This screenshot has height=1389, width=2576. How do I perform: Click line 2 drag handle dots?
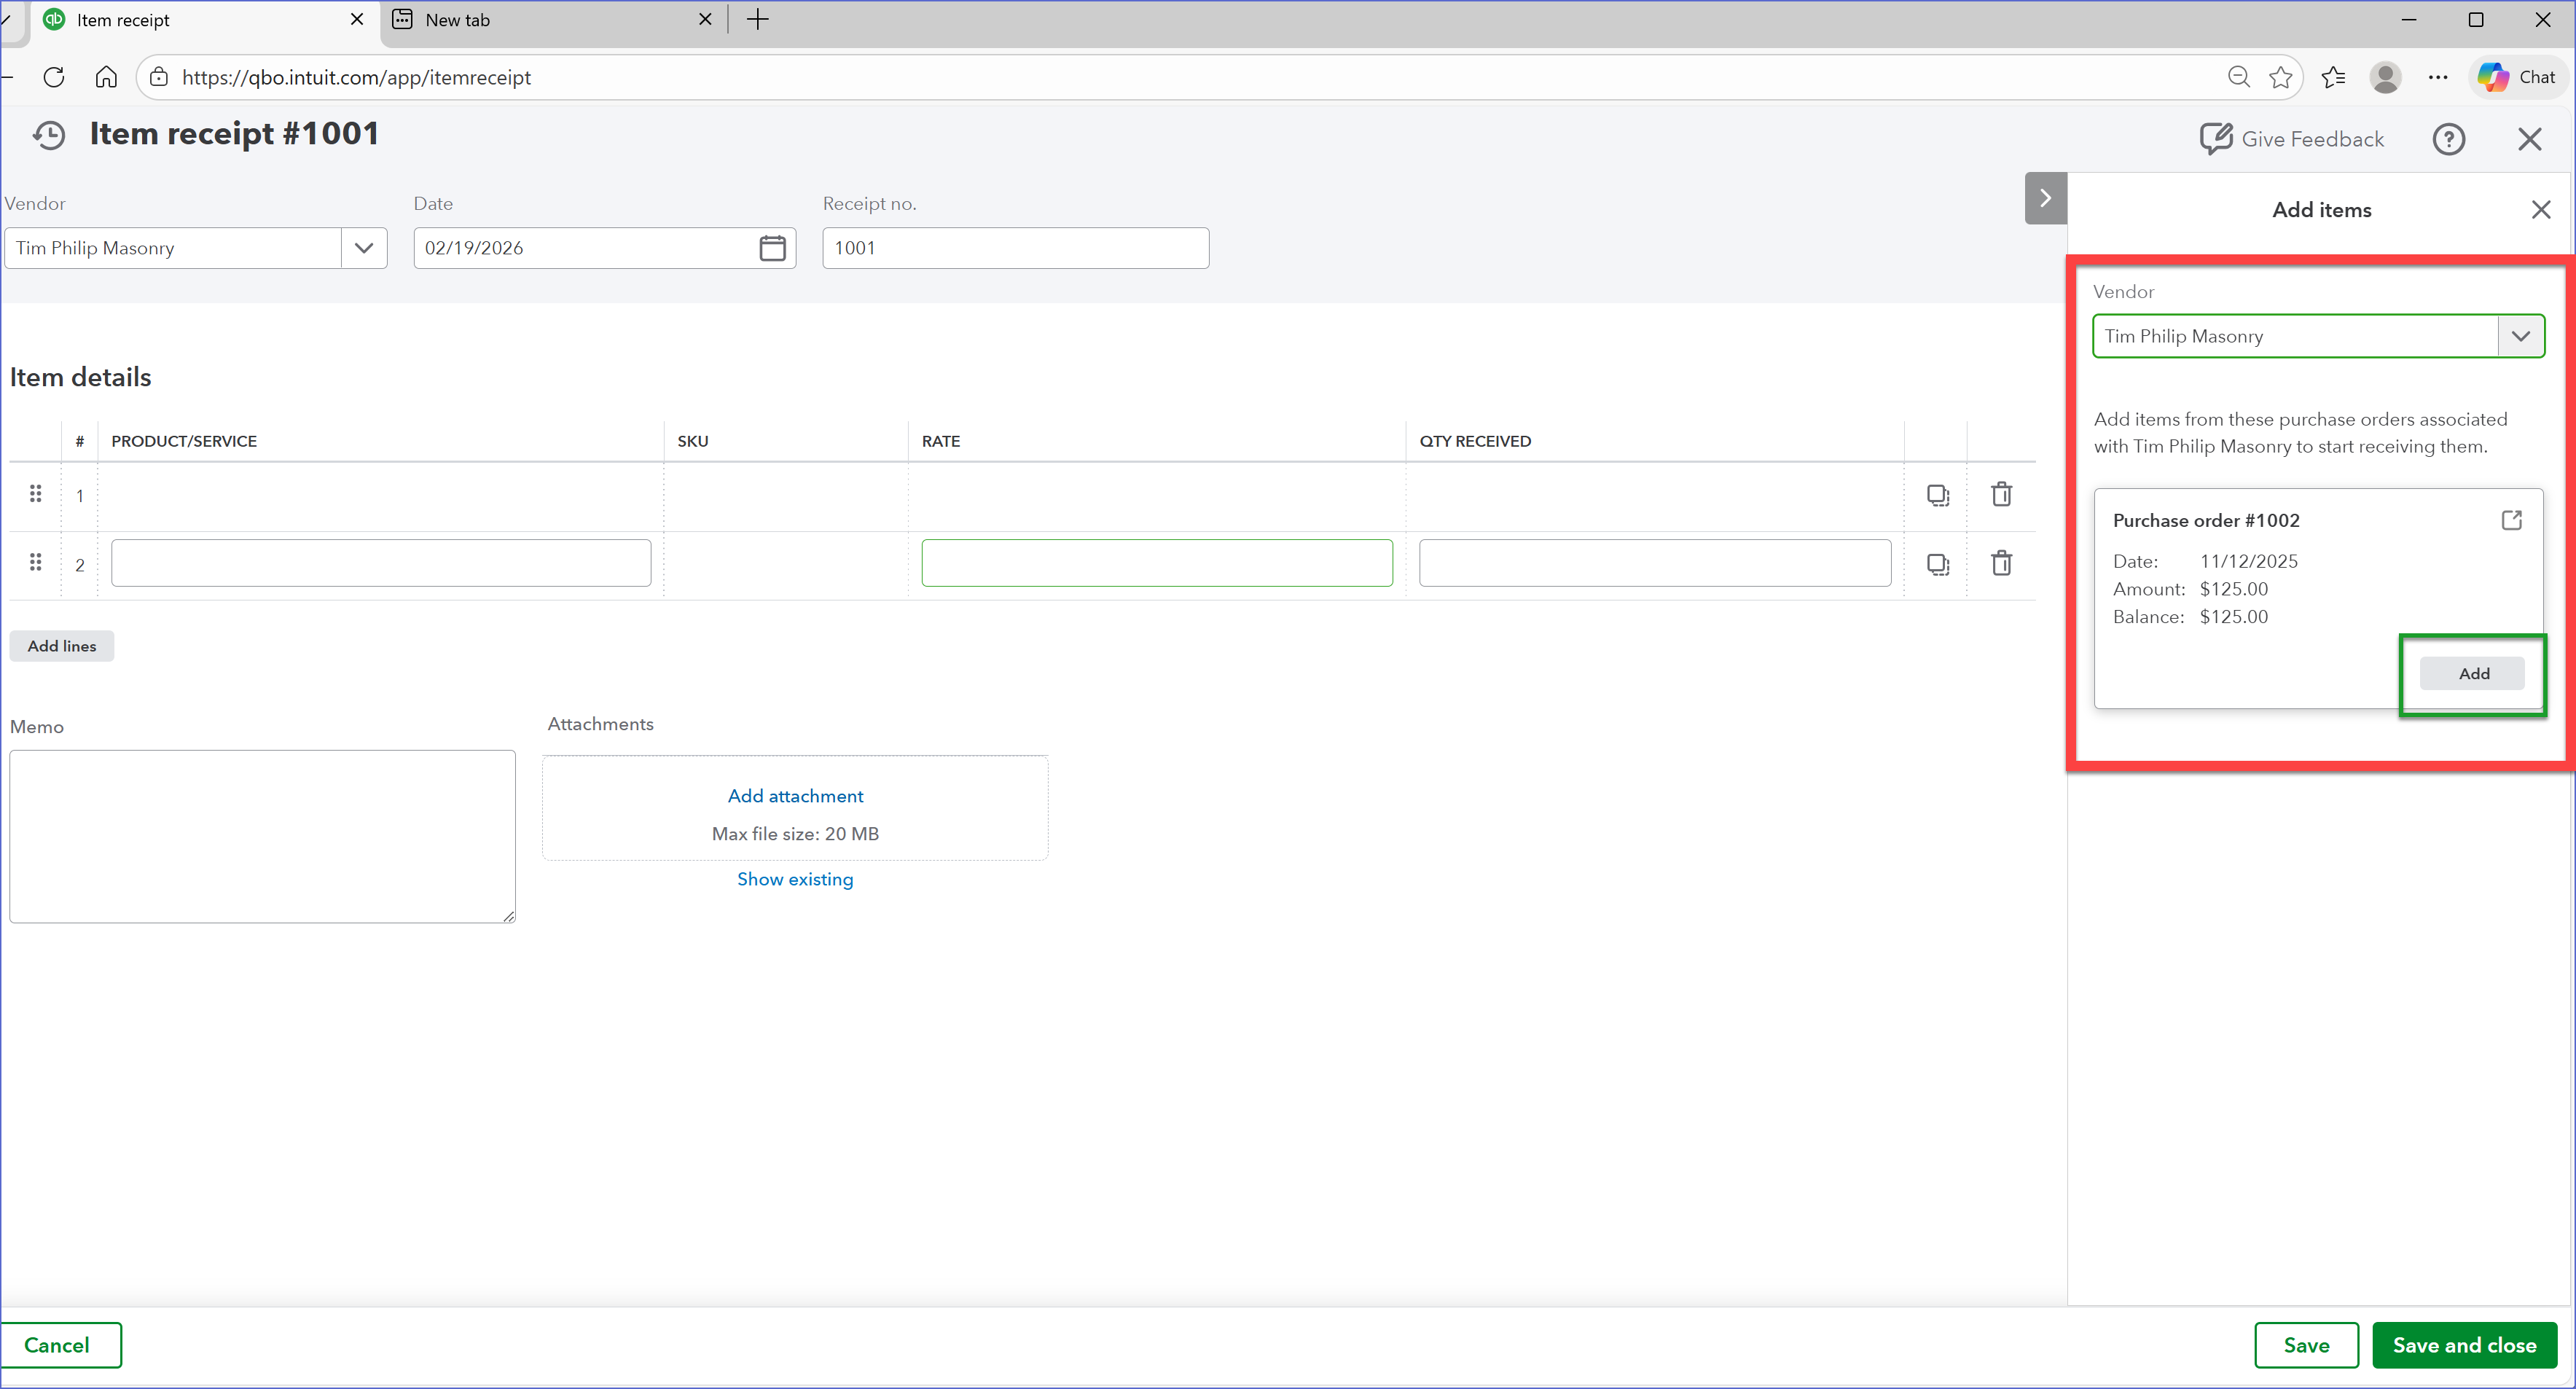[36, 563]
